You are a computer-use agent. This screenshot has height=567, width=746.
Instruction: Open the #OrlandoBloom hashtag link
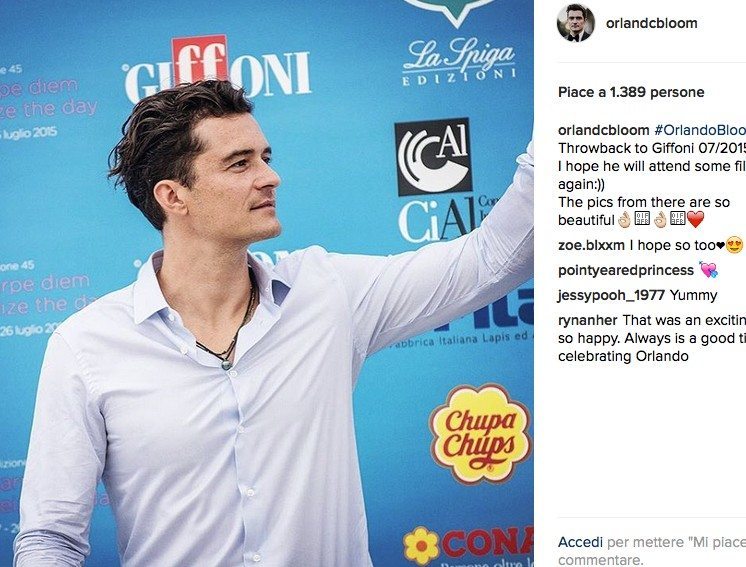point(700,130)
